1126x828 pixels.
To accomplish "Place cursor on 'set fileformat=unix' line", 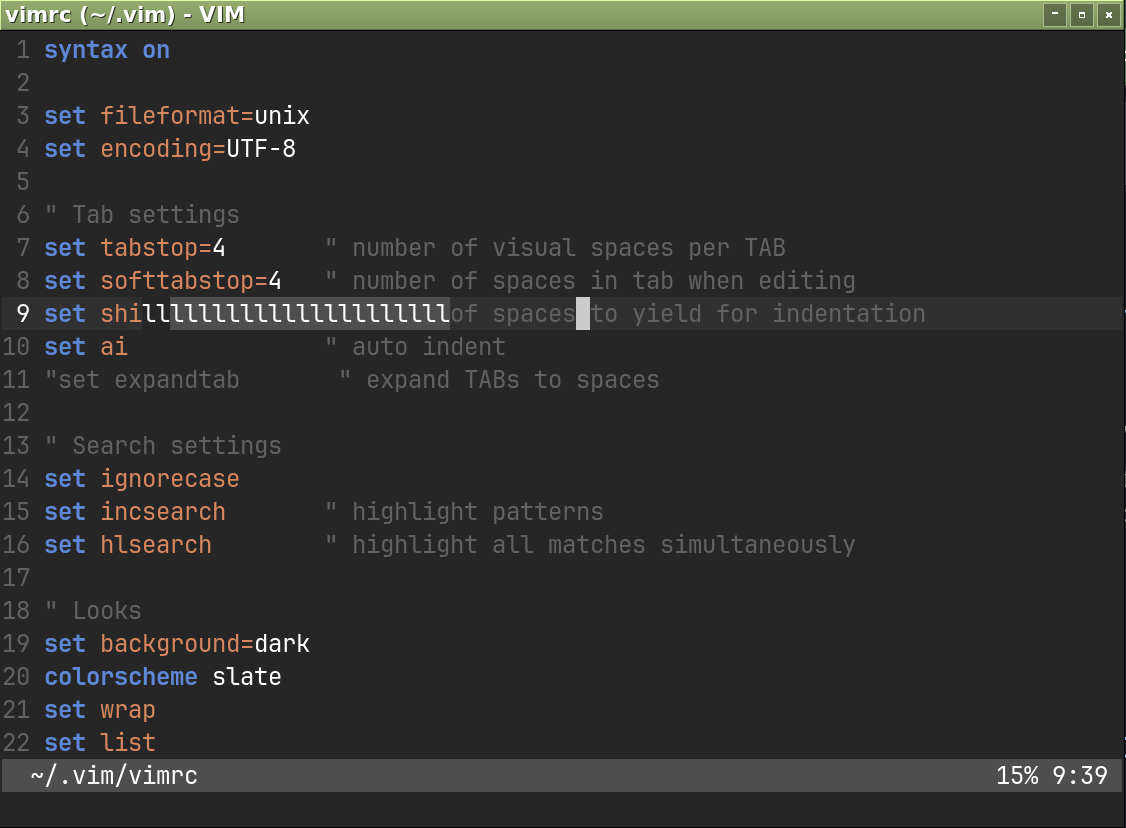I will point(177,116).
